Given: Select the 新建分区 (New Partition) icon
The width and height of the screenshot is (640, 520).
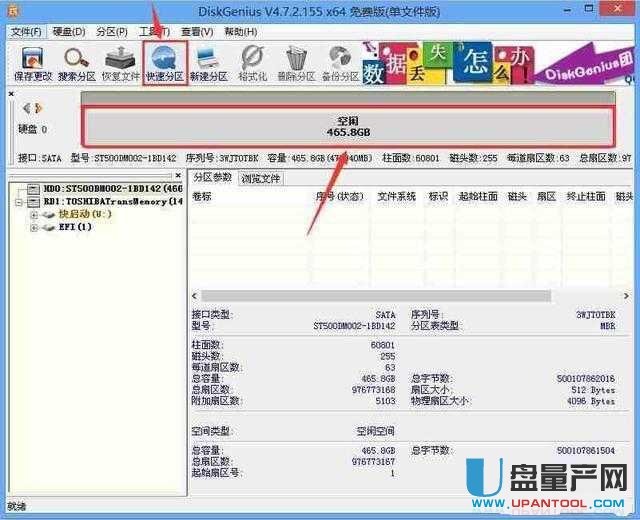Looking at the screenshot, I should (209, 62).
